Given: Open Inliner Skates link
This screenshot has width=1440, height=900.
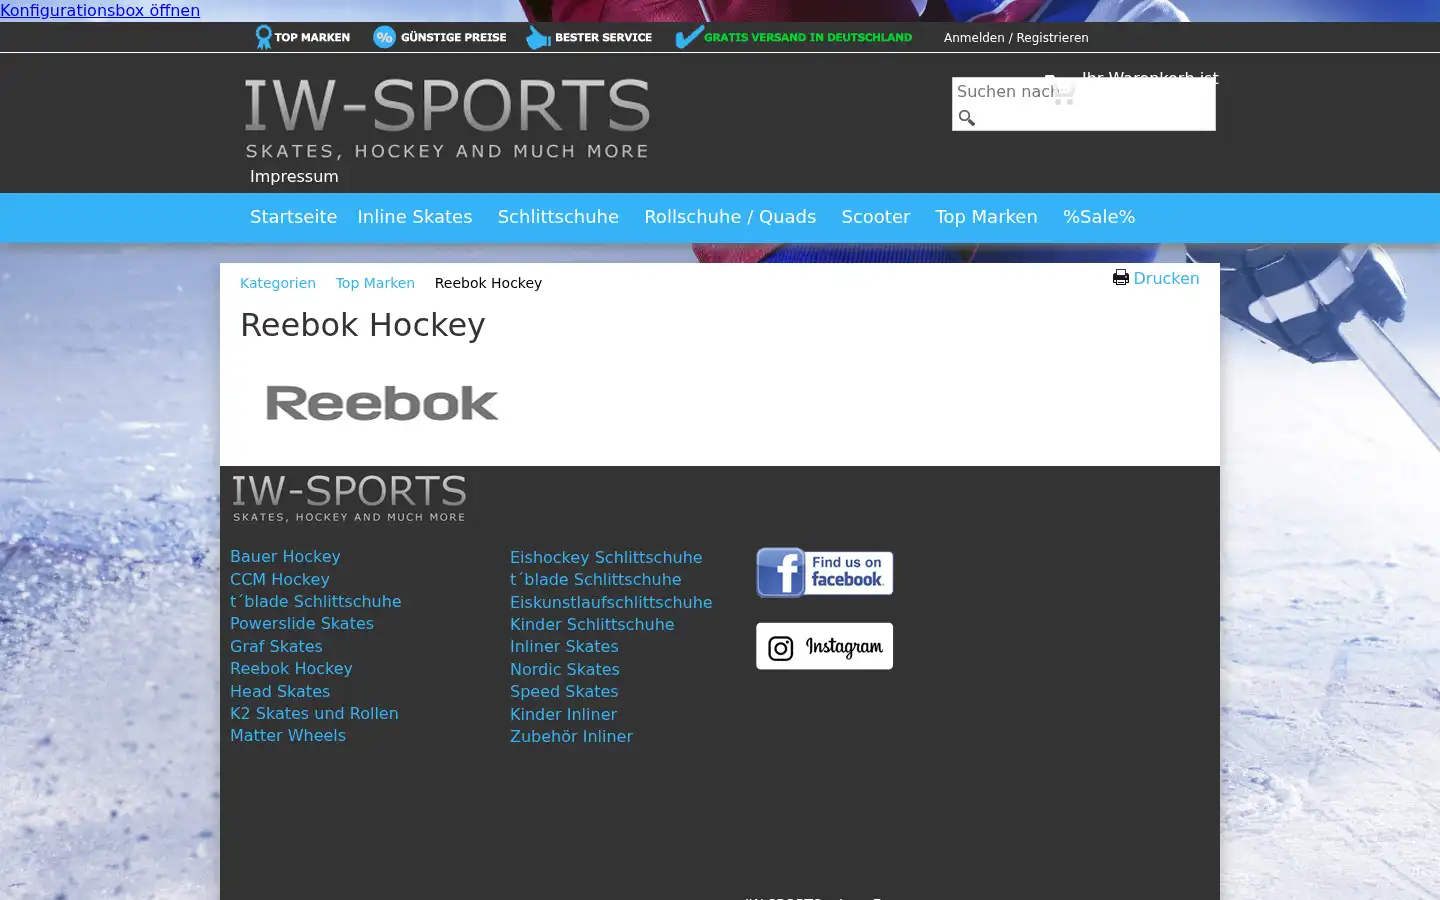Looking at the screenshot, I should pyautogui.click(x=564, y=646).
